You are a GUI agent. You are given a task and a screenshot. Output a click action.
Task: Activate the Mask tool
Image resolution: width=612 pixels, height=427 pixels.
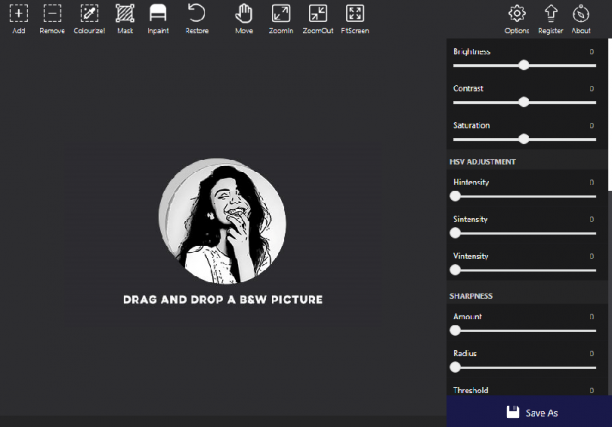tap(125, 19)
